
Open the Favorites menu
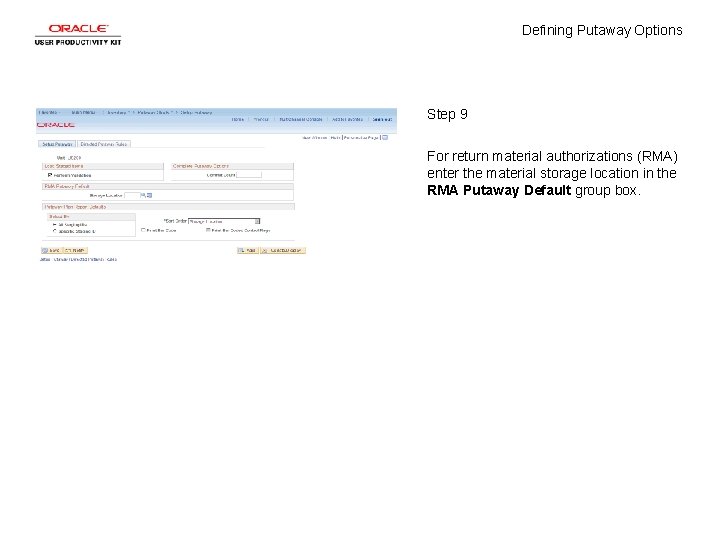point(49,112)
